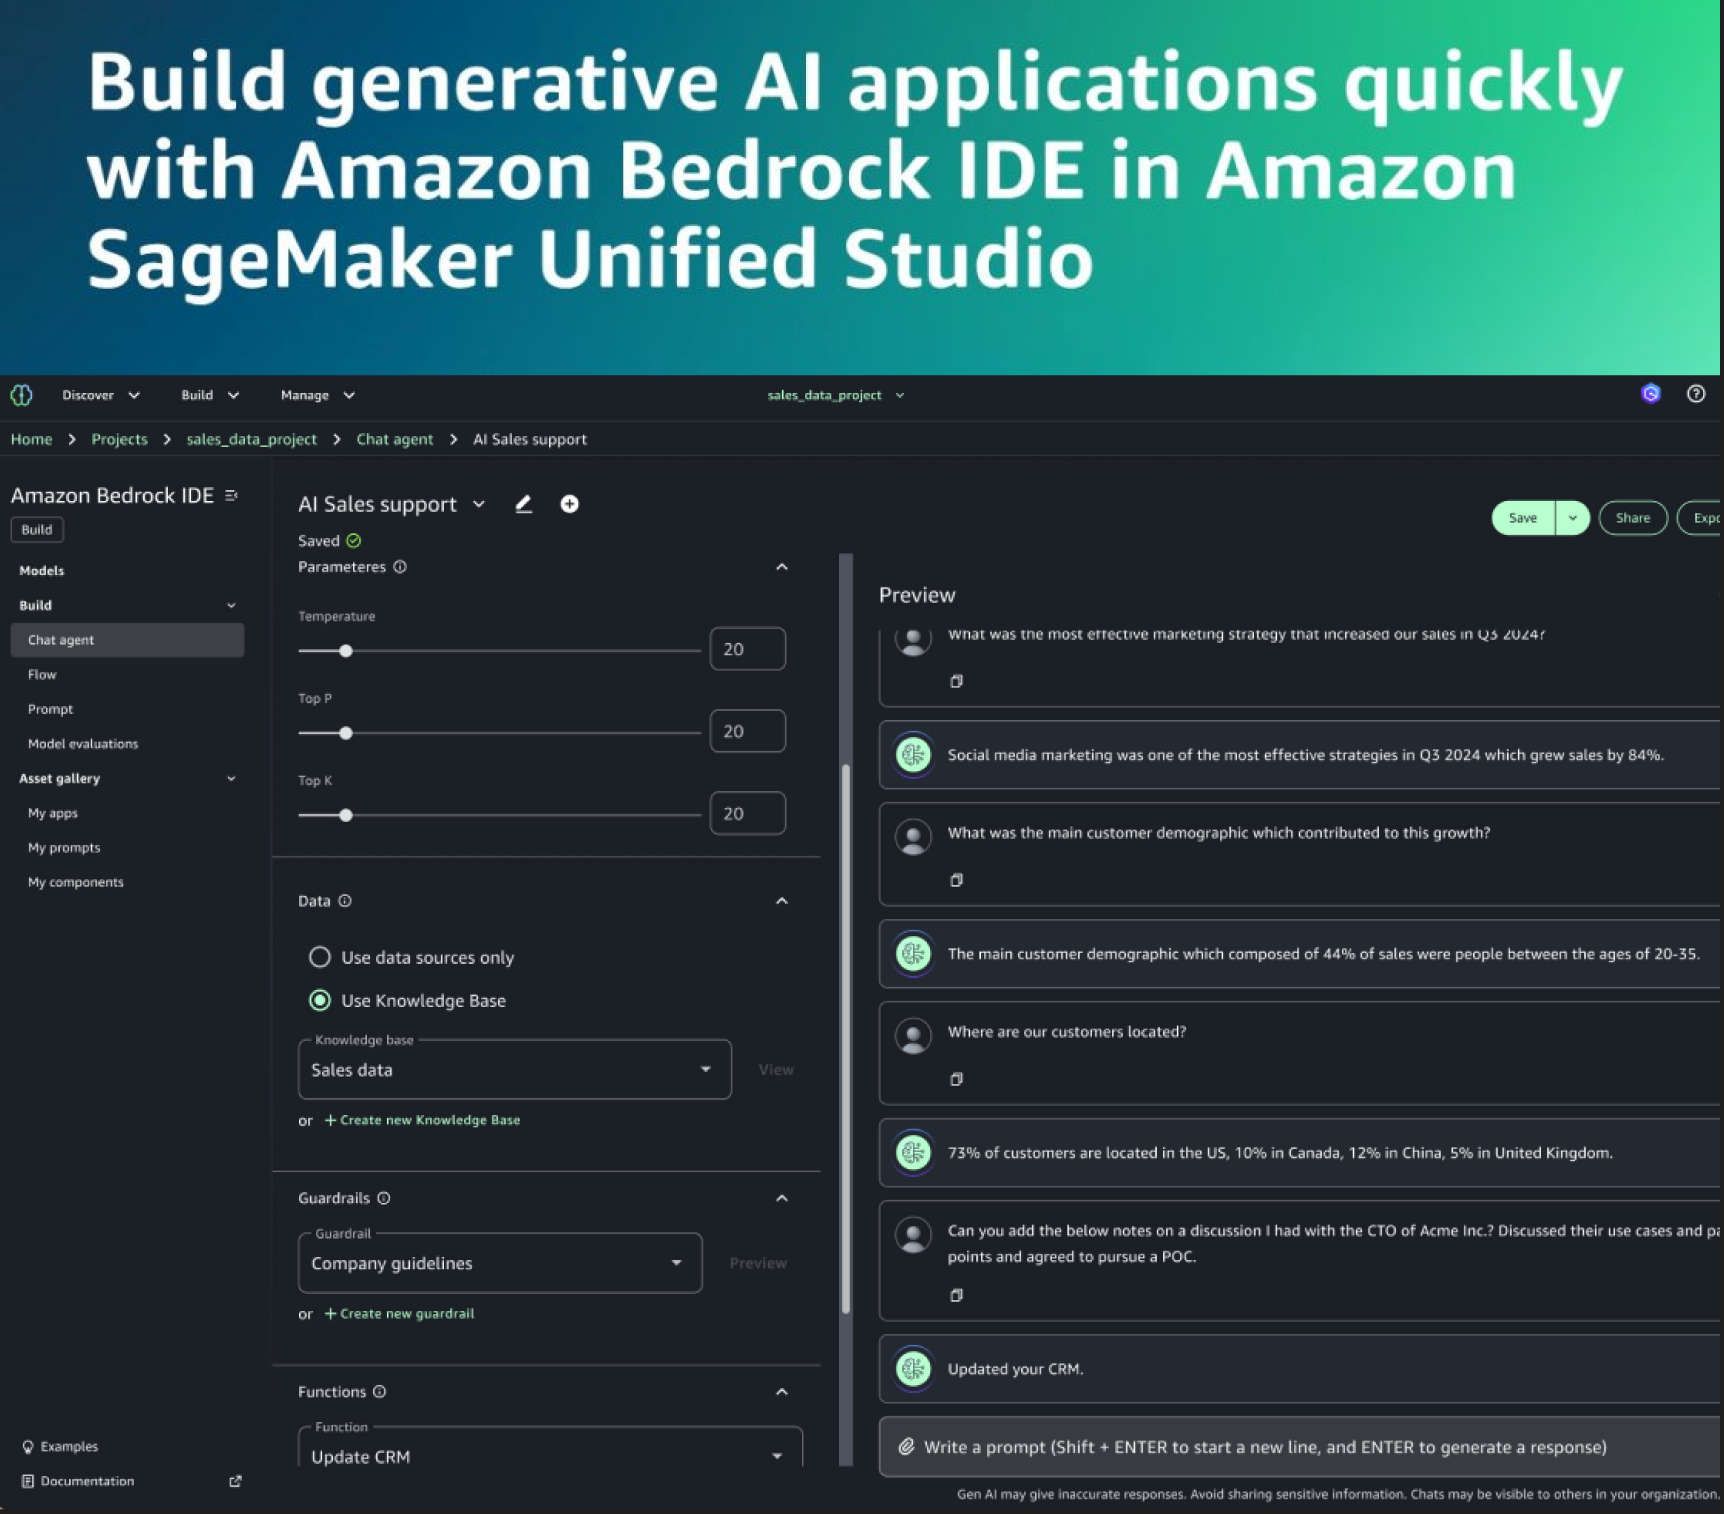This screenshot has height=1514, width=1724.
Task: Select Chat agent in sidebar
Action: (127, 640)
